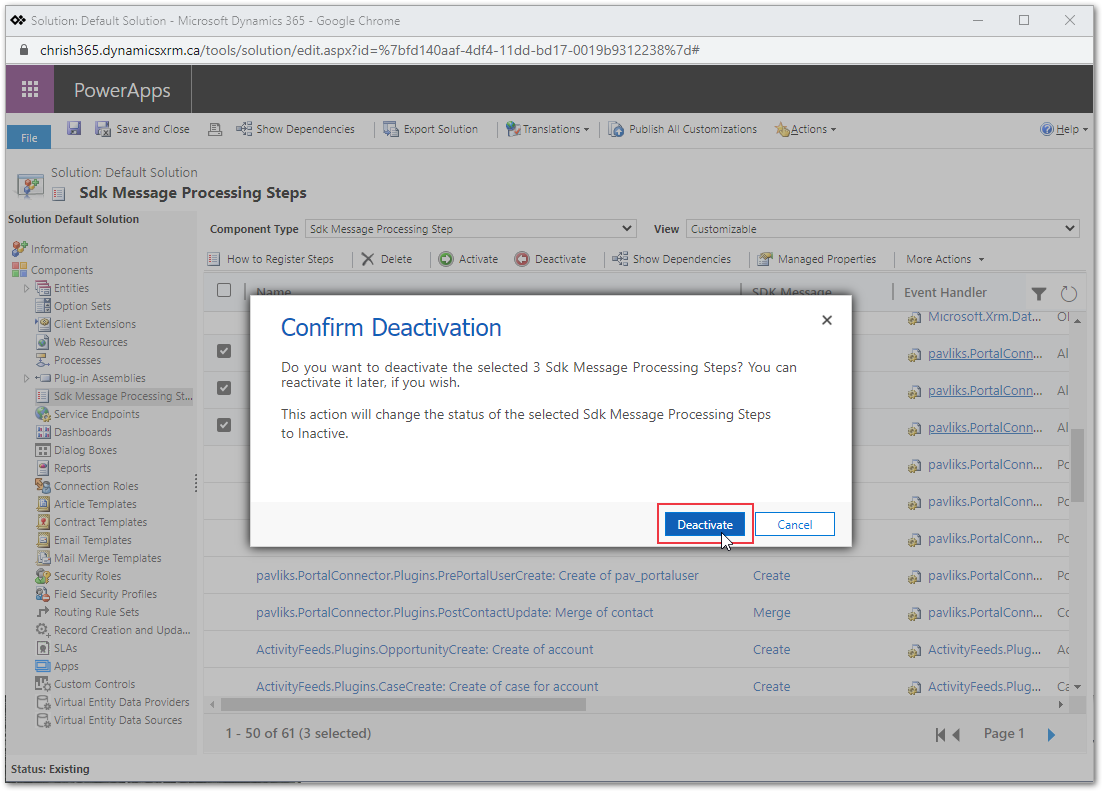Click the Apps icon in tree
This screenshot has height=792, width=1103.
click(43, 666)
